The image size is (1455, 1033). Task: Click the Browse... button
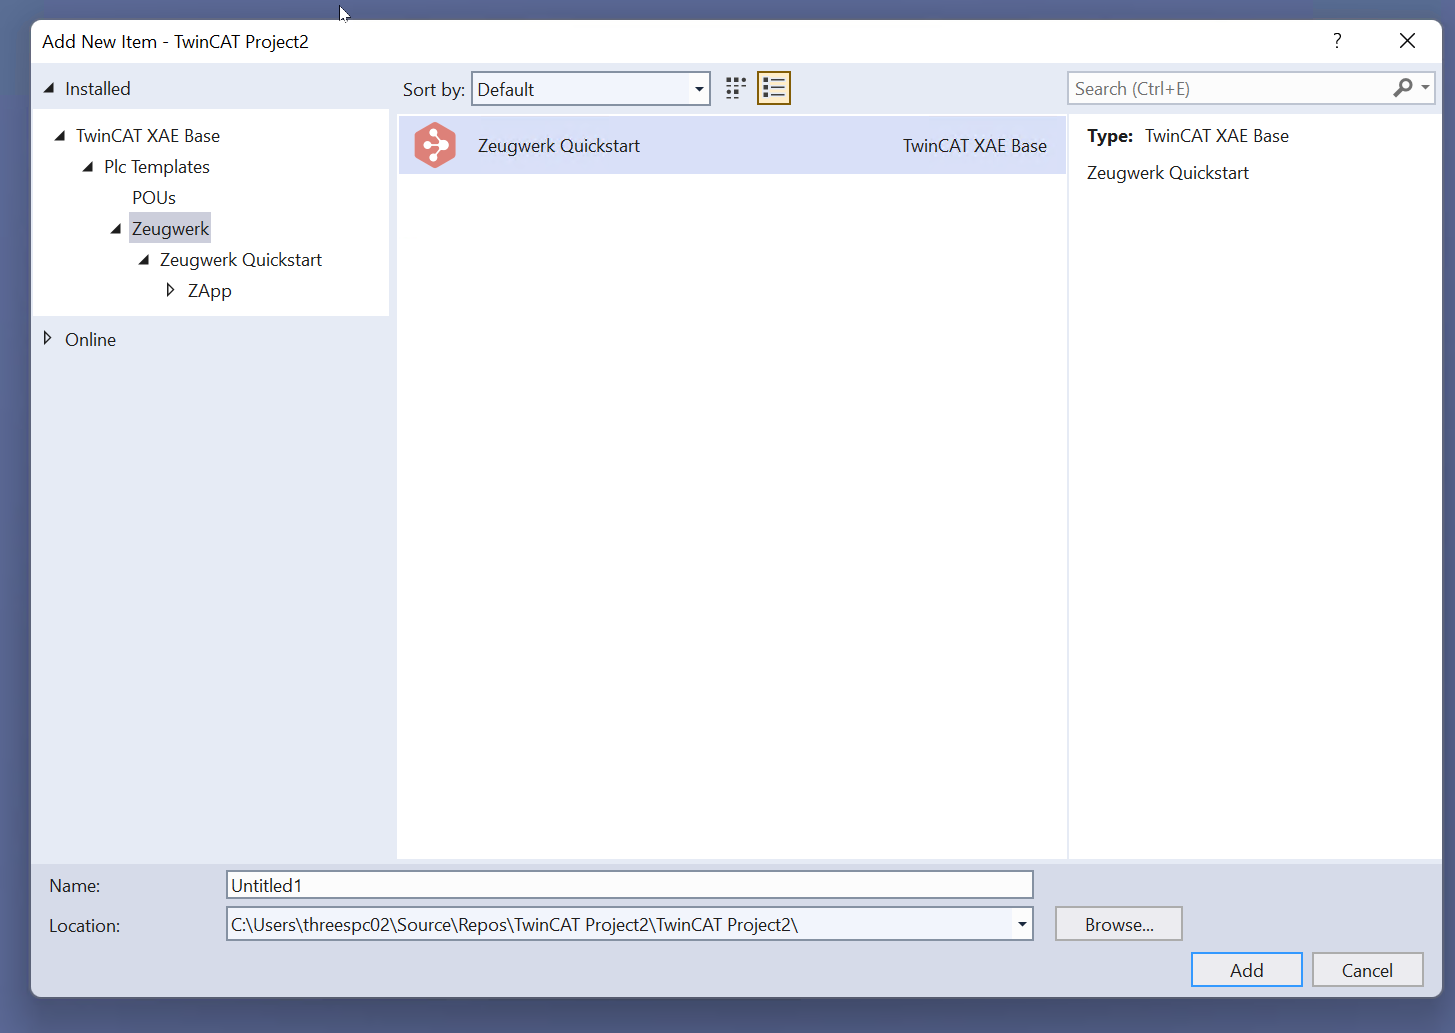[x=1119, y=924]
